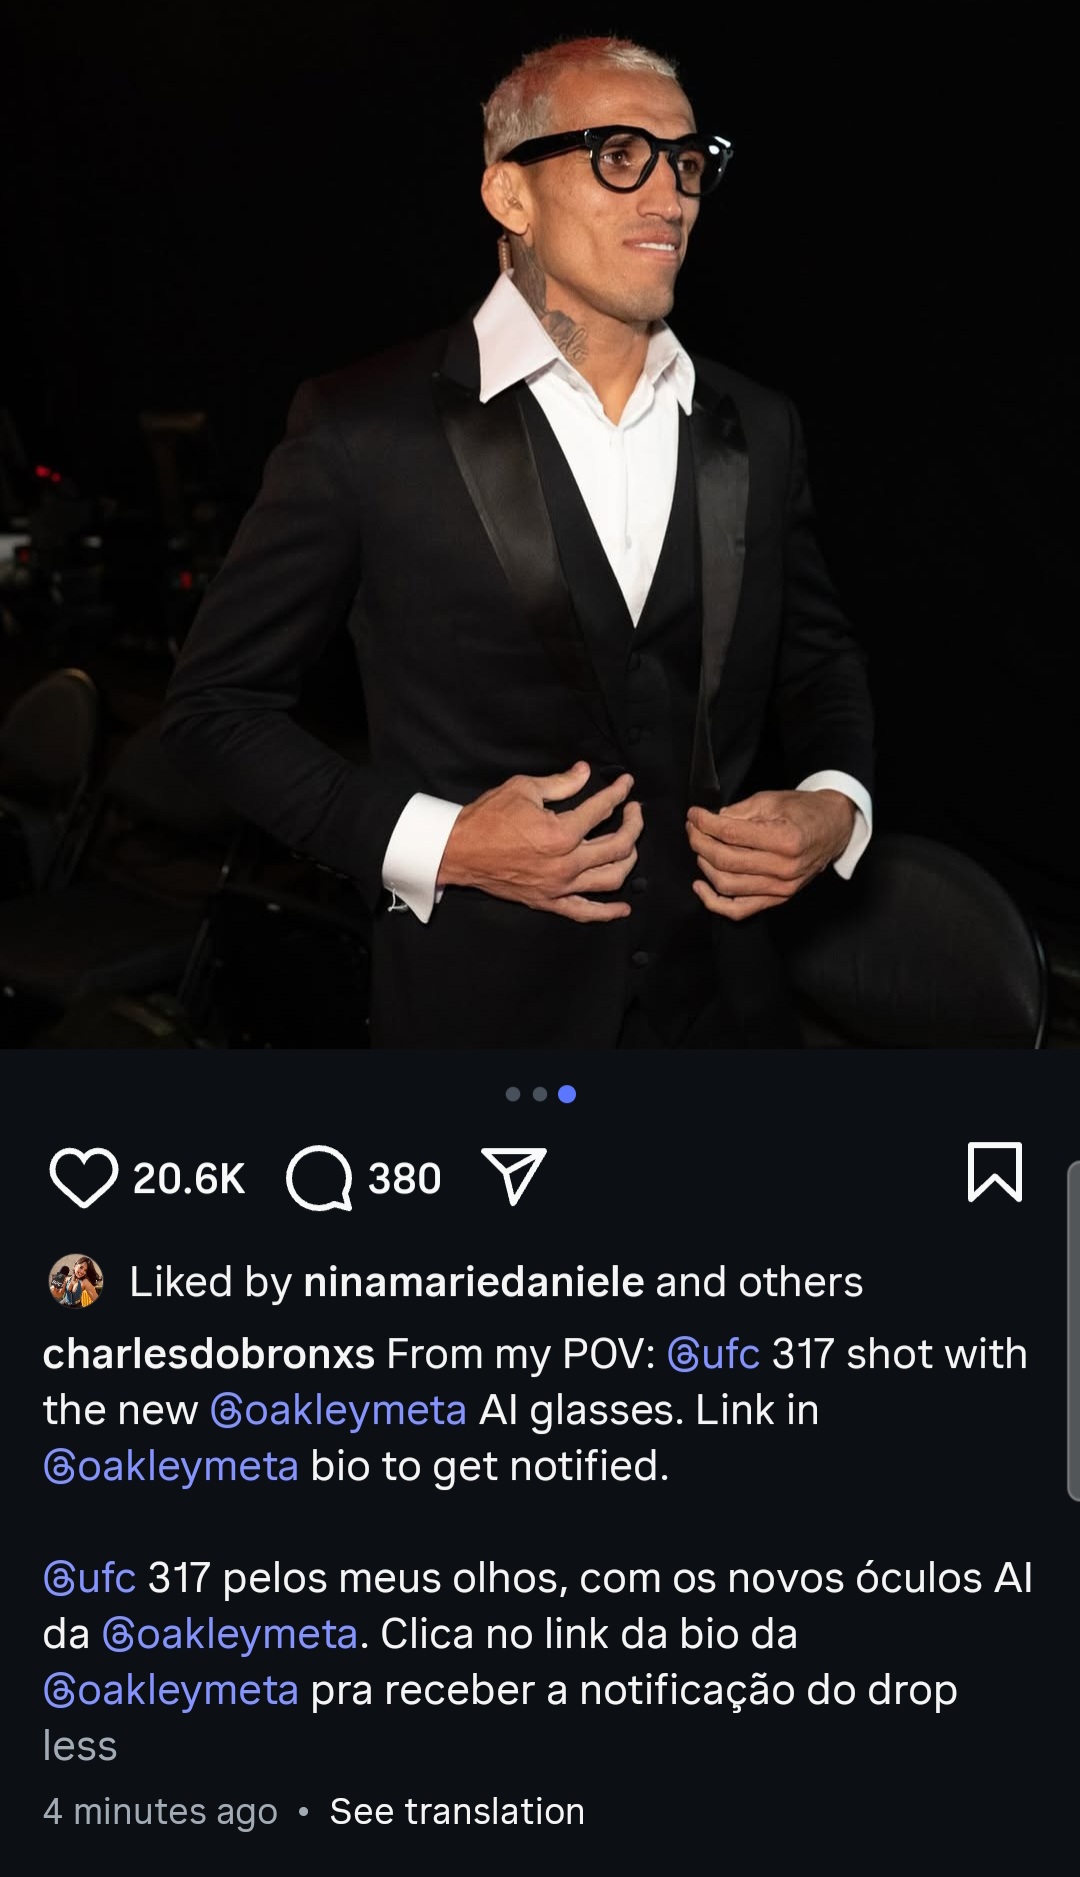The height and width of the screenshot is (1877, 1080).
Task: Click 'and others' to view likers
Action: [x=759, y=1282]
